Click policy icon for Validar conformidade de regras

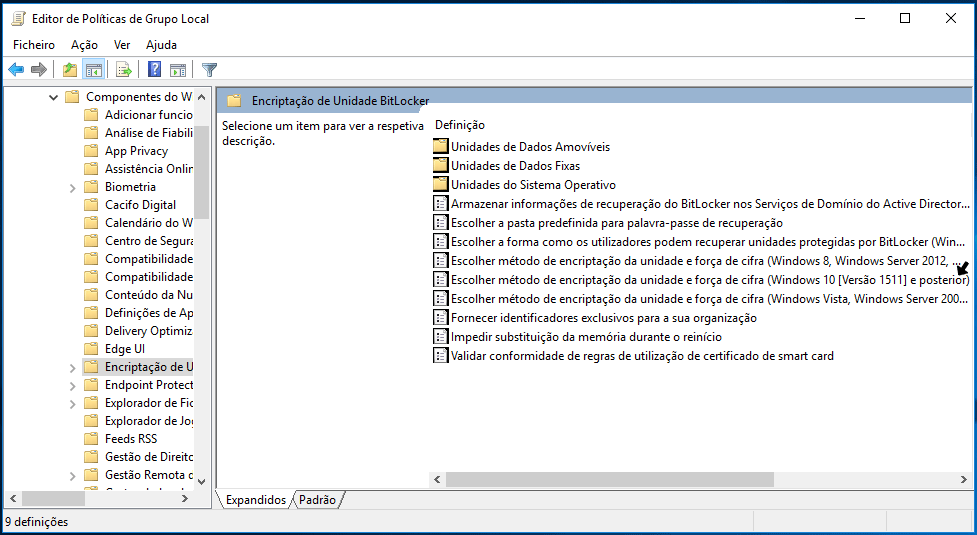click(x=441, y=356)
